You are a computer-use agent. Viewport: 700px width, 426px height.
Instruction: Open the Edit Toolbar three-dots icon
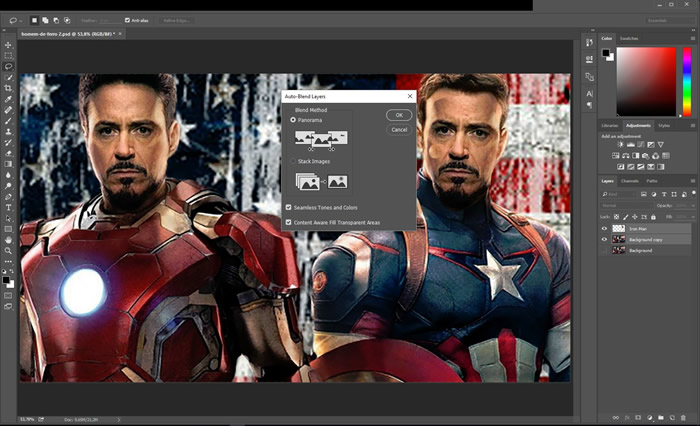(x=8, y=262)
